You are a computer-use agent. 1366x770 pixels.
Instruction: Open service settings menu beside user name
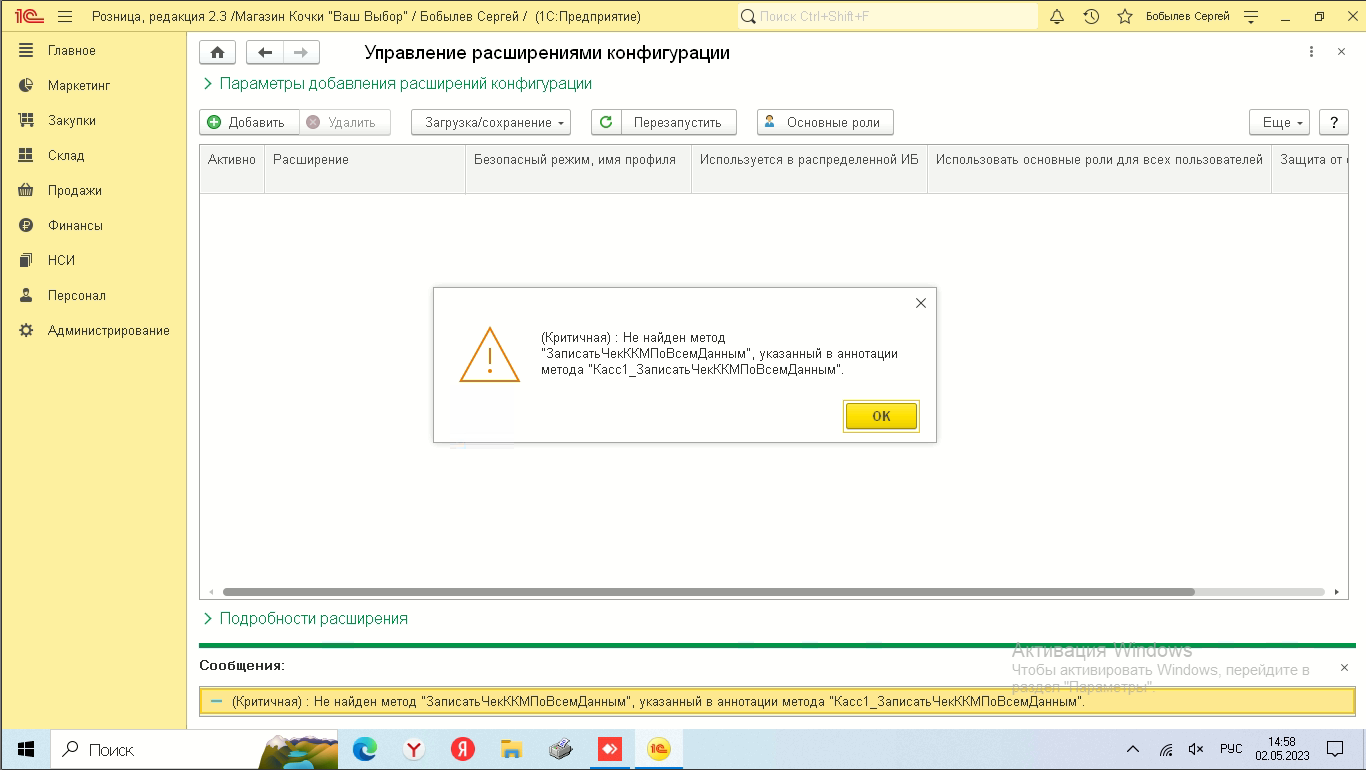pos(1249,17)
